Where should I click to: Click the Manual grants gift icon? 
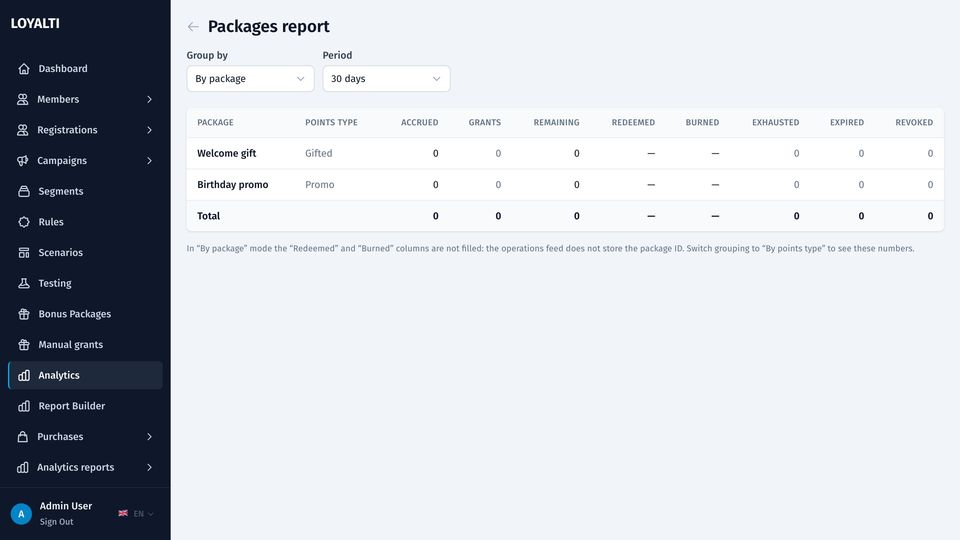pos(24,345)
